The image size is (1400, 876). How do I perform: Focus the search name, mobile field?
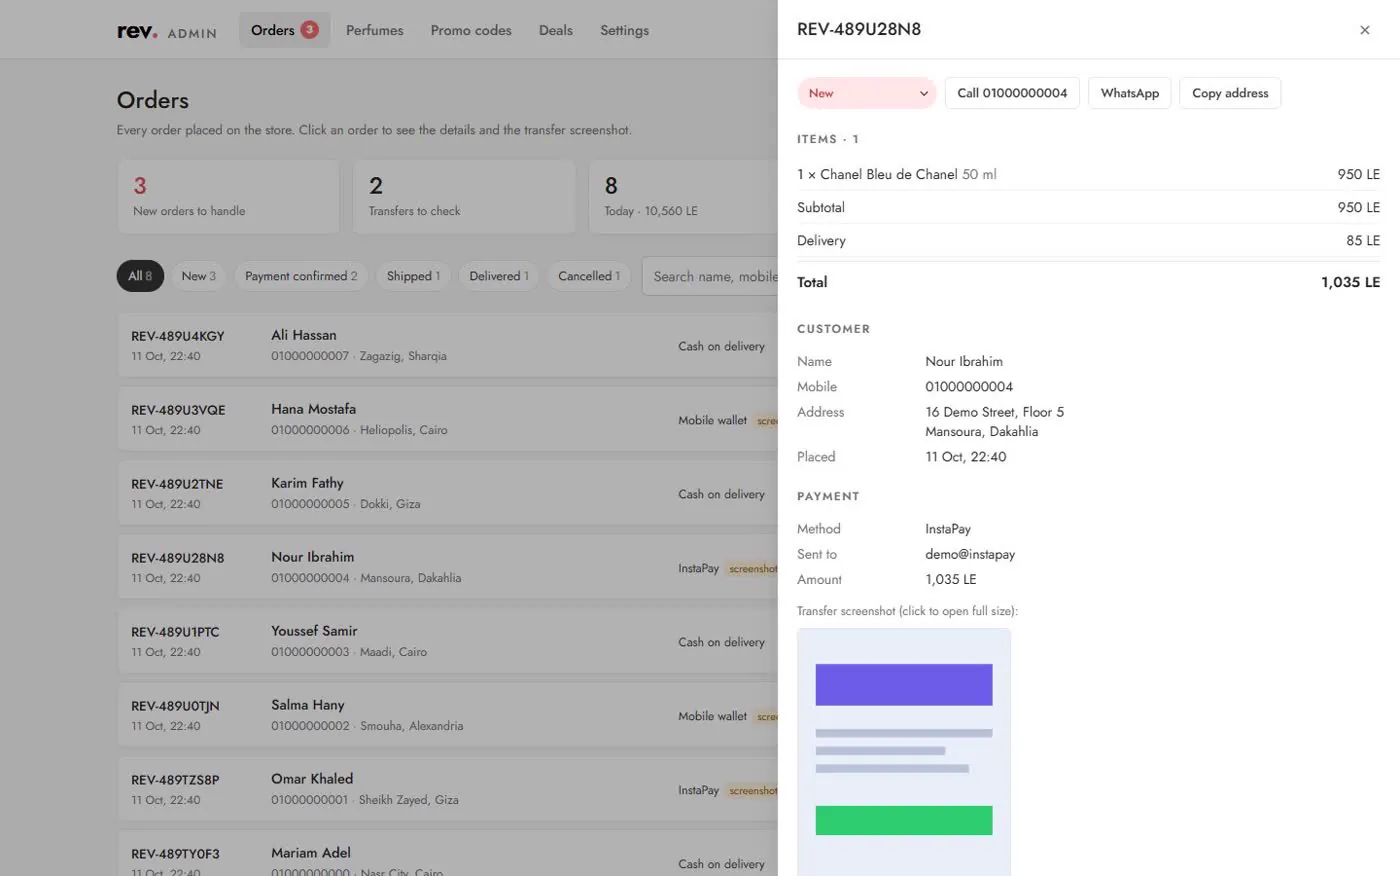[712, 276]
